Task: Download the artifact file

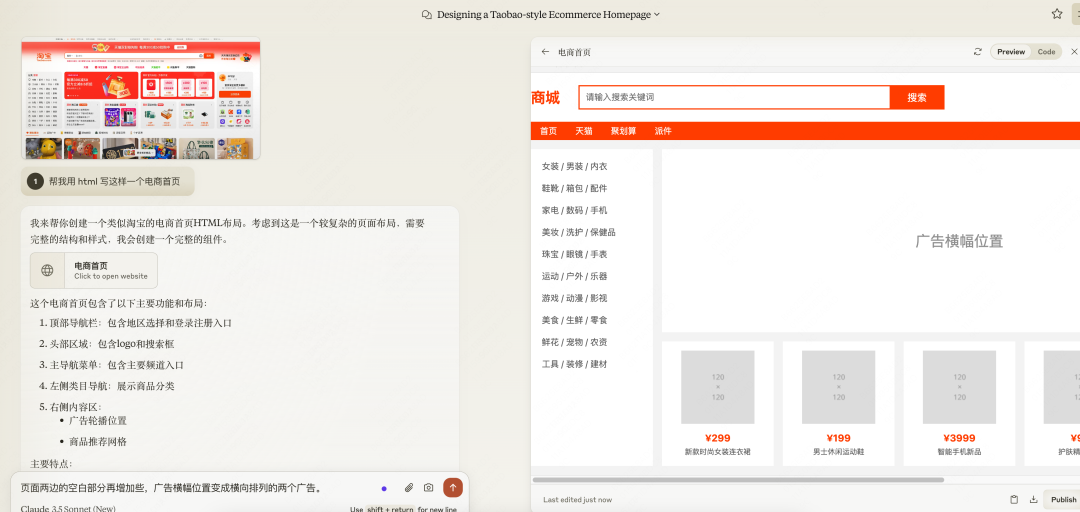Action: pos(1033,500)
